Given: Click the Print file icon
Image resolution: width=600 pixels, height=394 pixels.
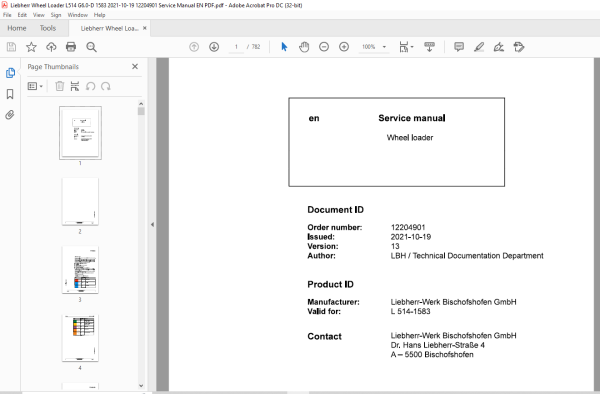Looking at the screenshot, I should pyautogui.click(x=71, y=47).
